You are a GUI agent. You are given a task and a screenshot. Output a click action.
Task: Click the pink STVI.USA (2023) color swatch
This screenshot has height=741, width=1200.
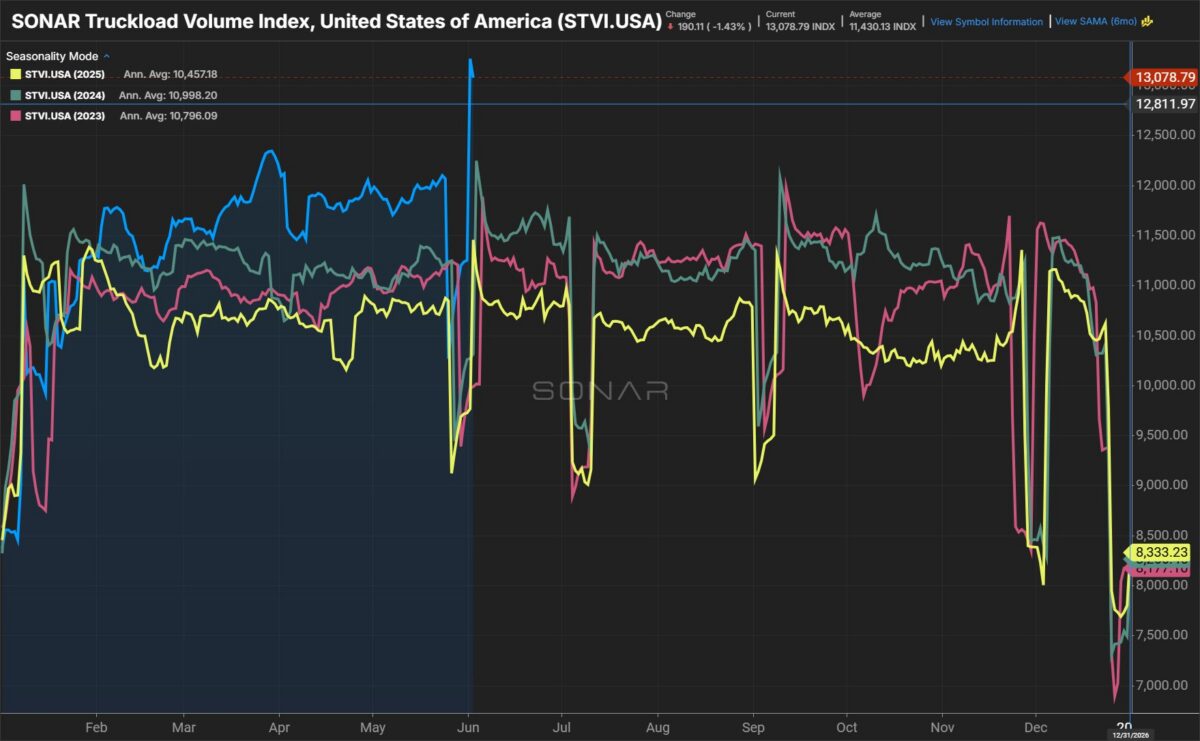14,117
